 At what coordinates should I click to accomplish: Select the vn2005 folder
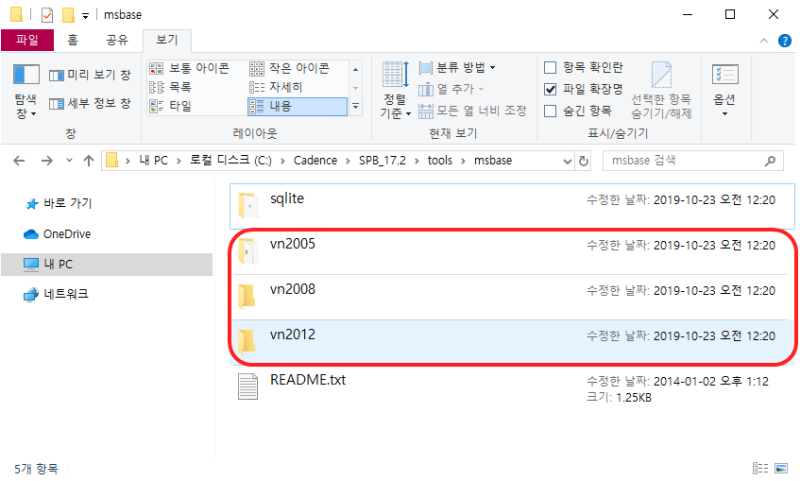coord(512,252)
